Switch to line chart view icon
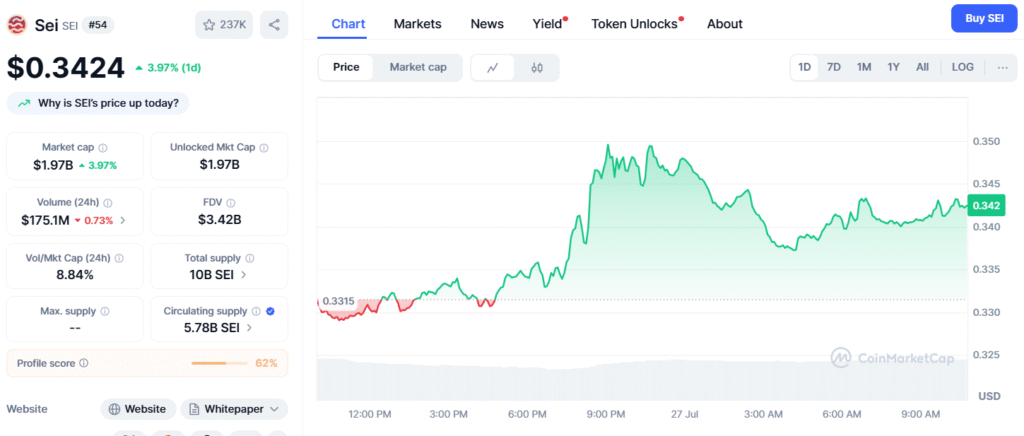 (492, 67)
